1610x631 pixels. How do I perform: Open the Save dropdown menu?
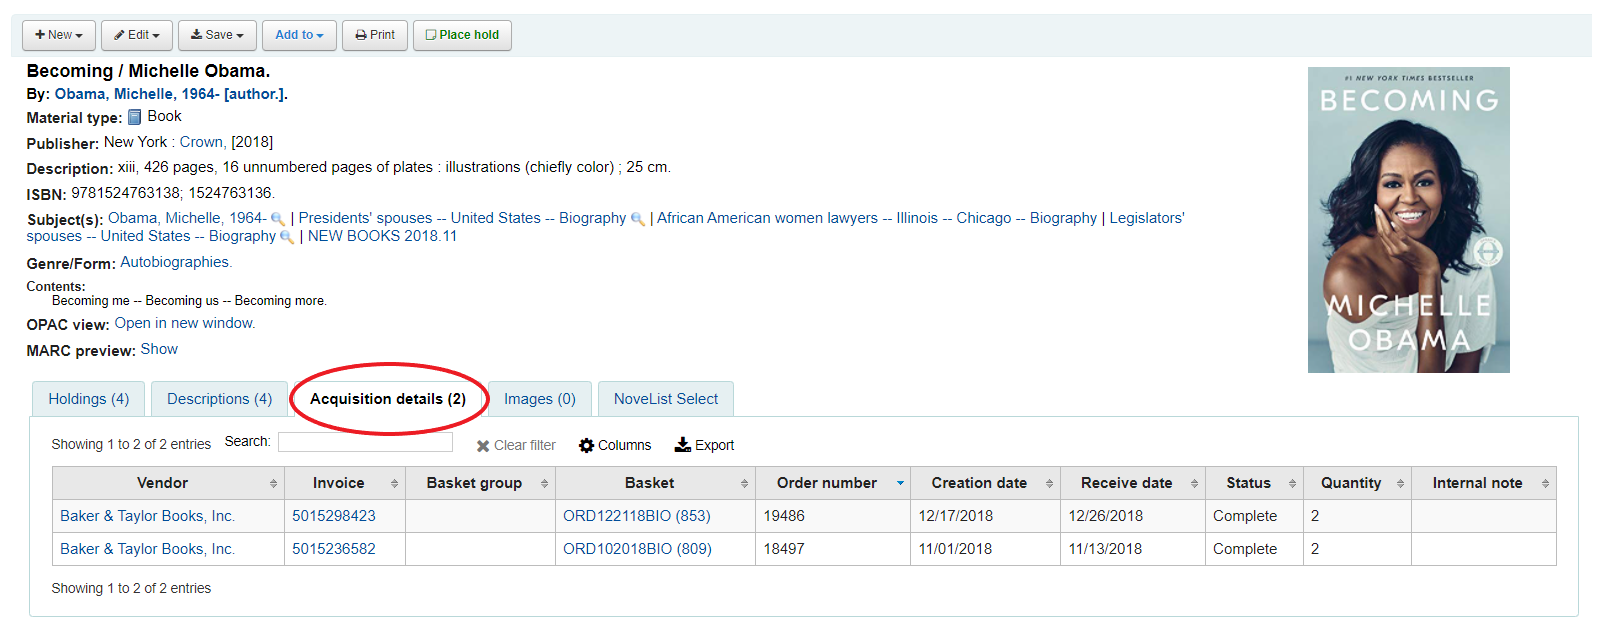click(217, 35)
